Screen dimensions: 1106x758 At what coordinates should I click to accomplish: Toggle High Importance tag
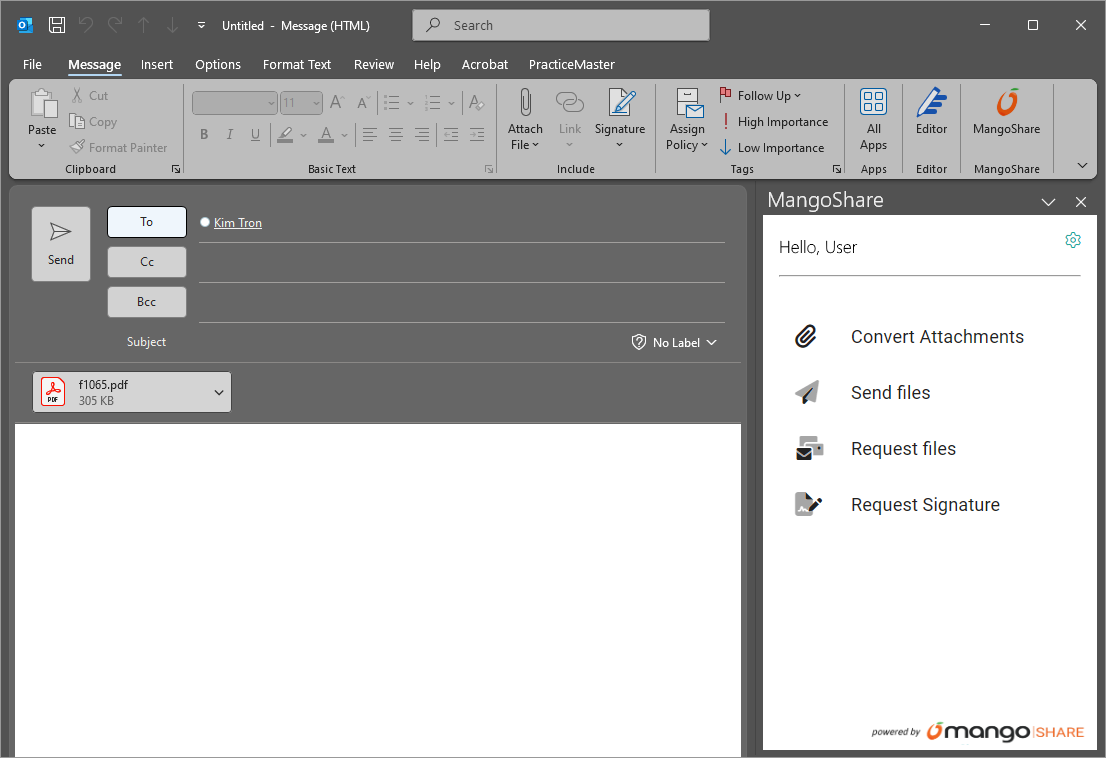click(x=773, y=122)
